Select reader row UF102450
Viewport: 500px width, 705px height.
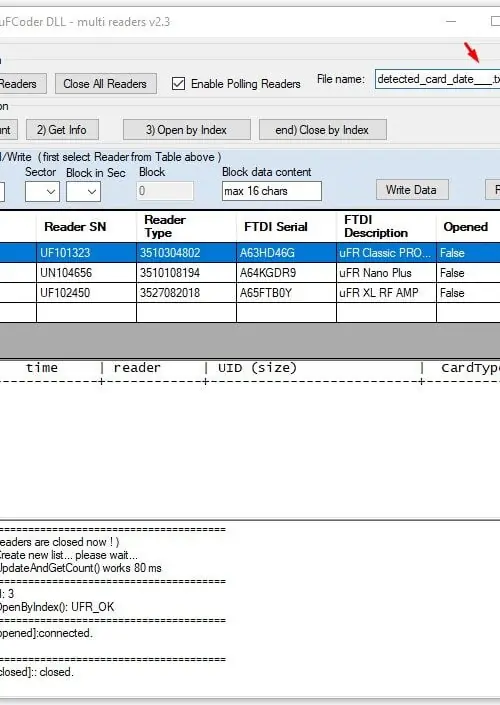pyautogui.click(x=250, y=293)
